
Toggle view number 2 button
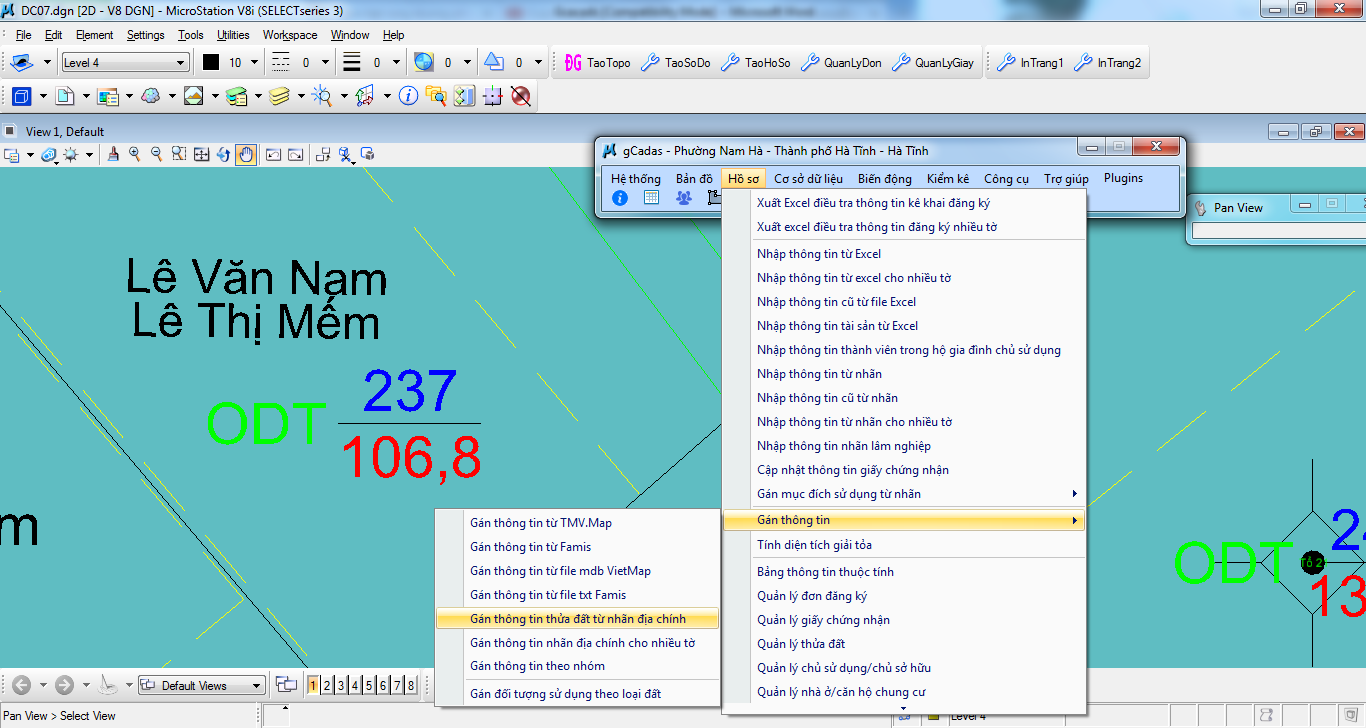click(327, 685)
